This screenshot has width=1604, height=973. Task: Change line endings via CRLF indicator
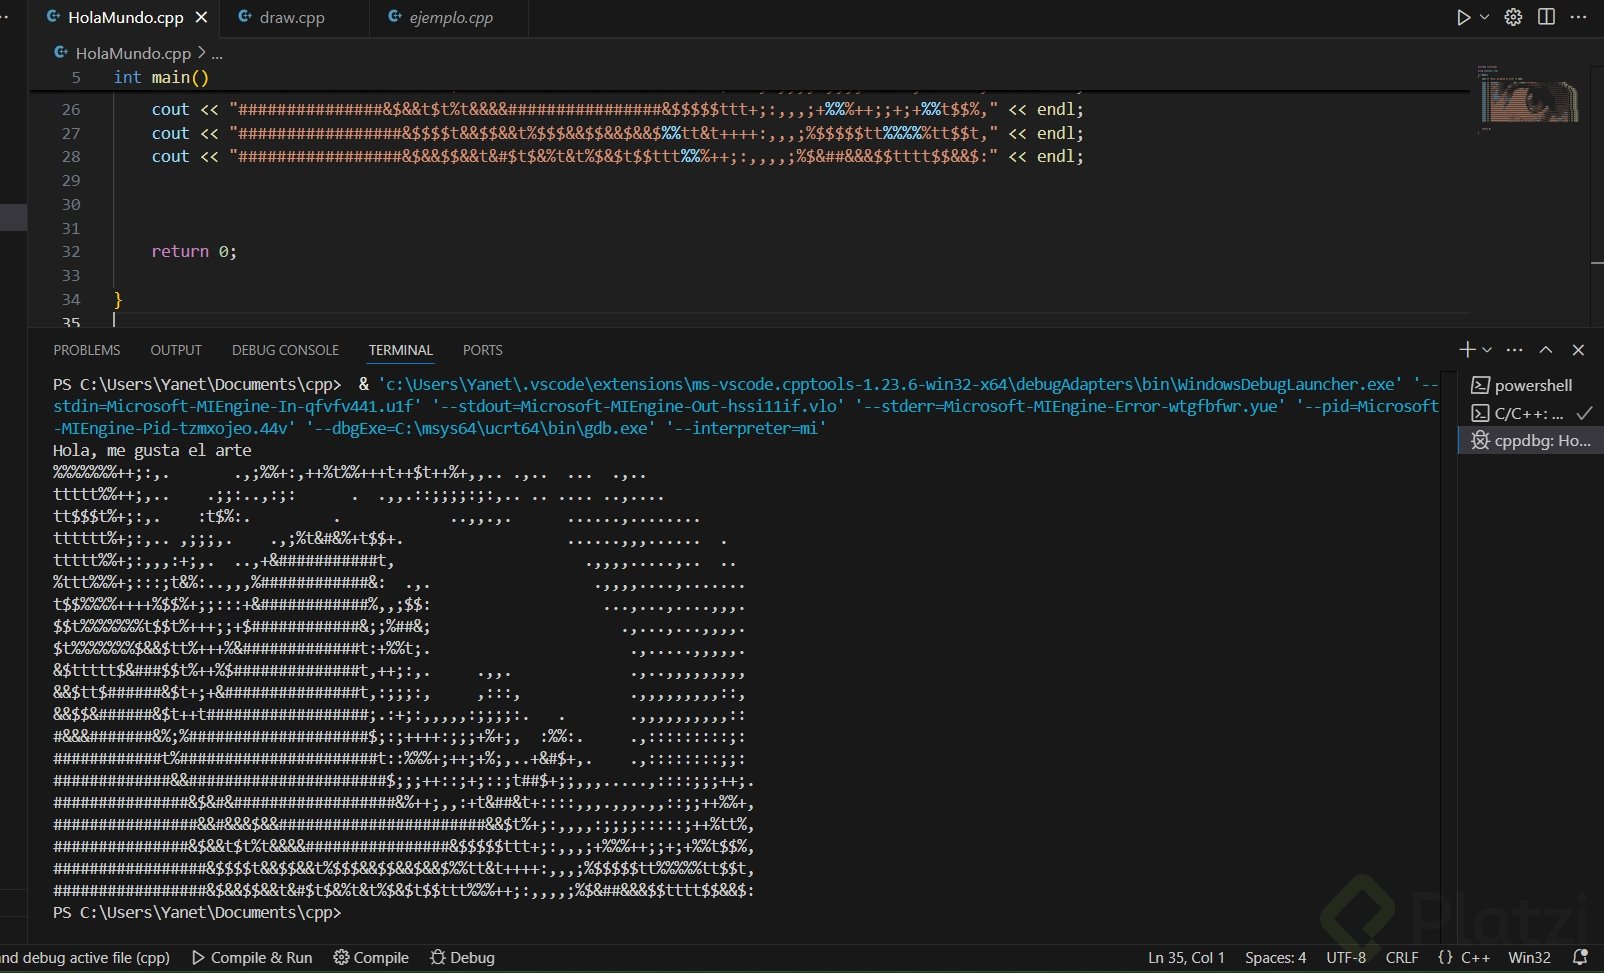(x=1402, y=957)
